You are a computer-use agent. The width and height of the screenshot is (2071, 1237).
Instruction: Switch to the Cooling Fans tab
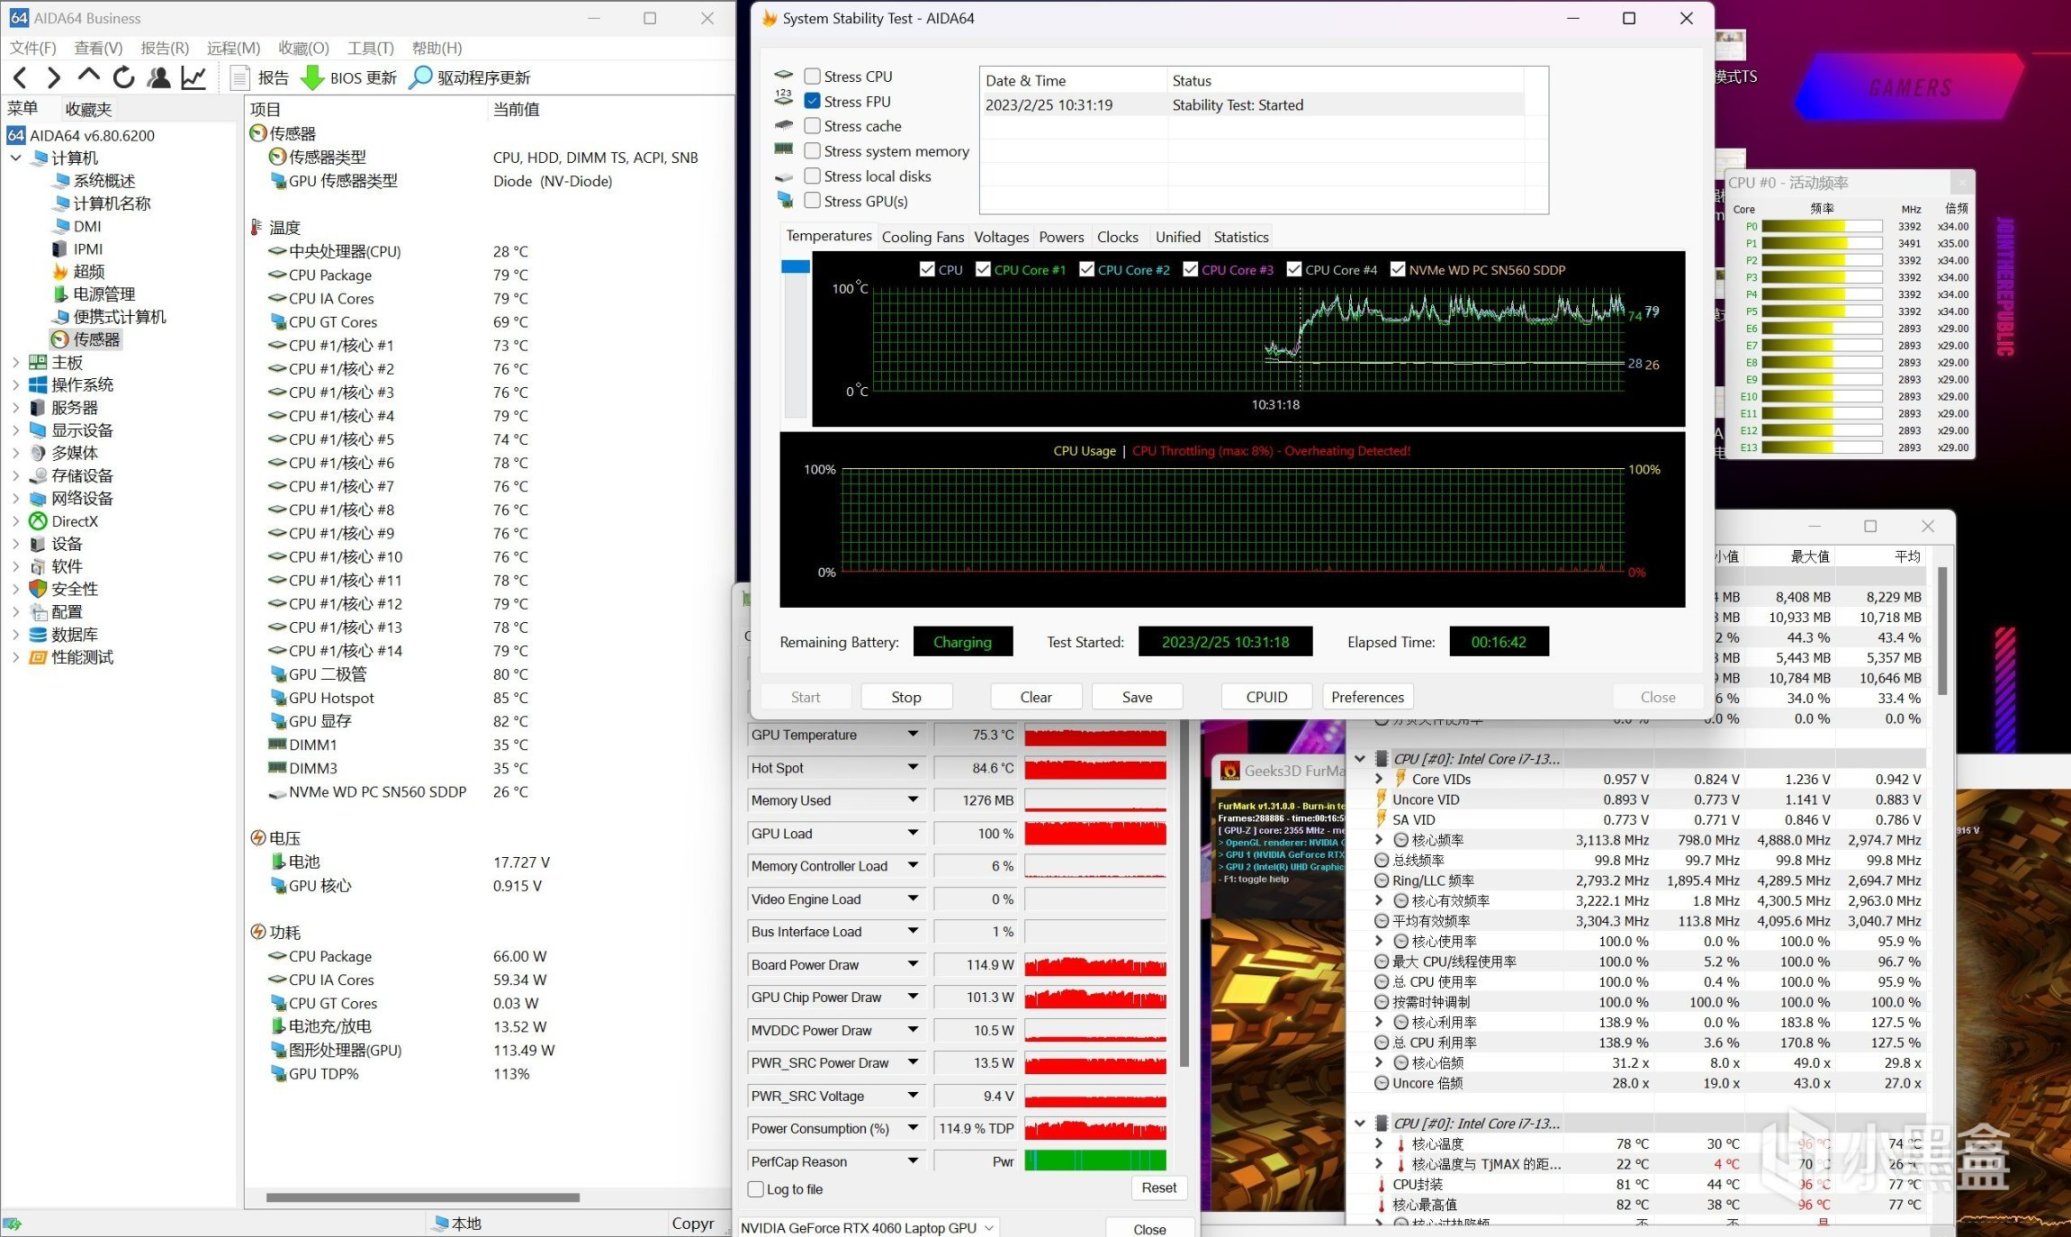(922, 237)
